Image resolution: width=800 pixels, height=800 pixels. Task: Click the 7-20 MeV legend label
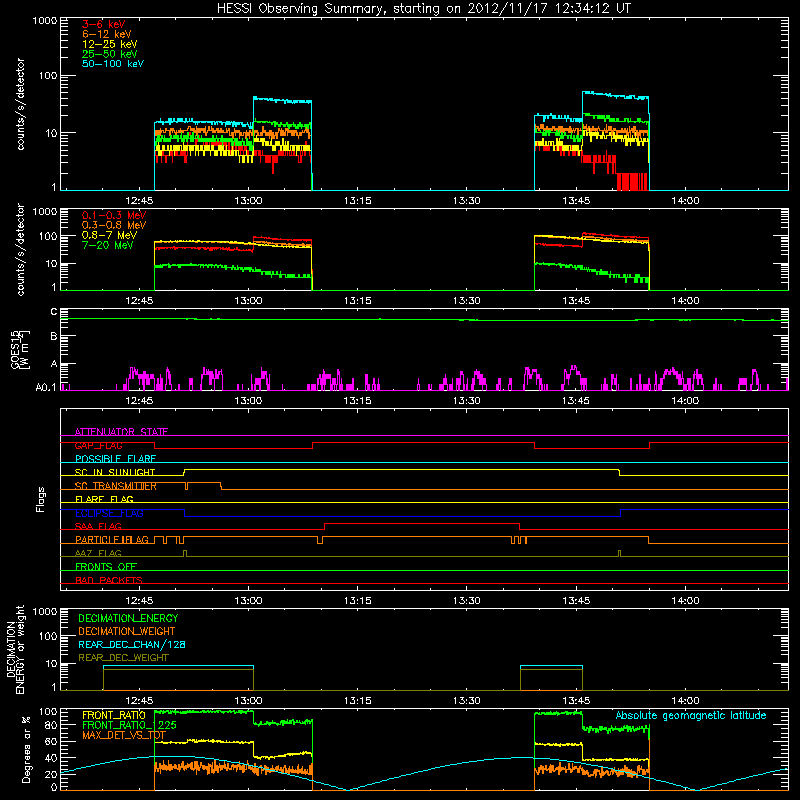click(x=107, y=245)
